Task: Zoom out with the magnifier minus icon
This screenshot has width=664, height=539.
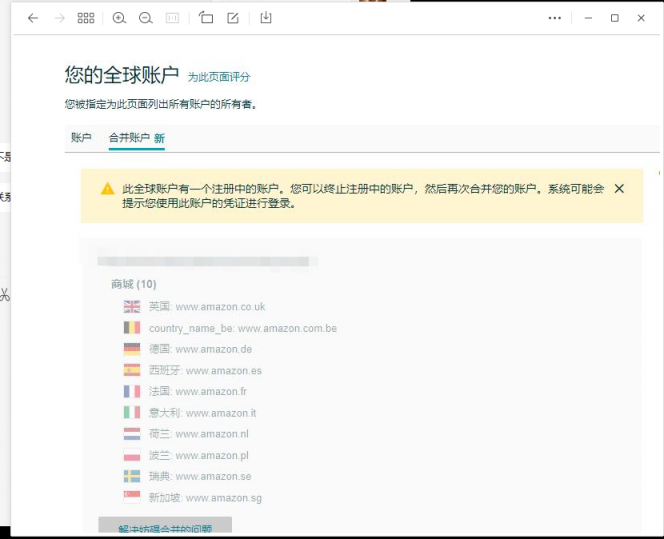Action: [146, 18]
